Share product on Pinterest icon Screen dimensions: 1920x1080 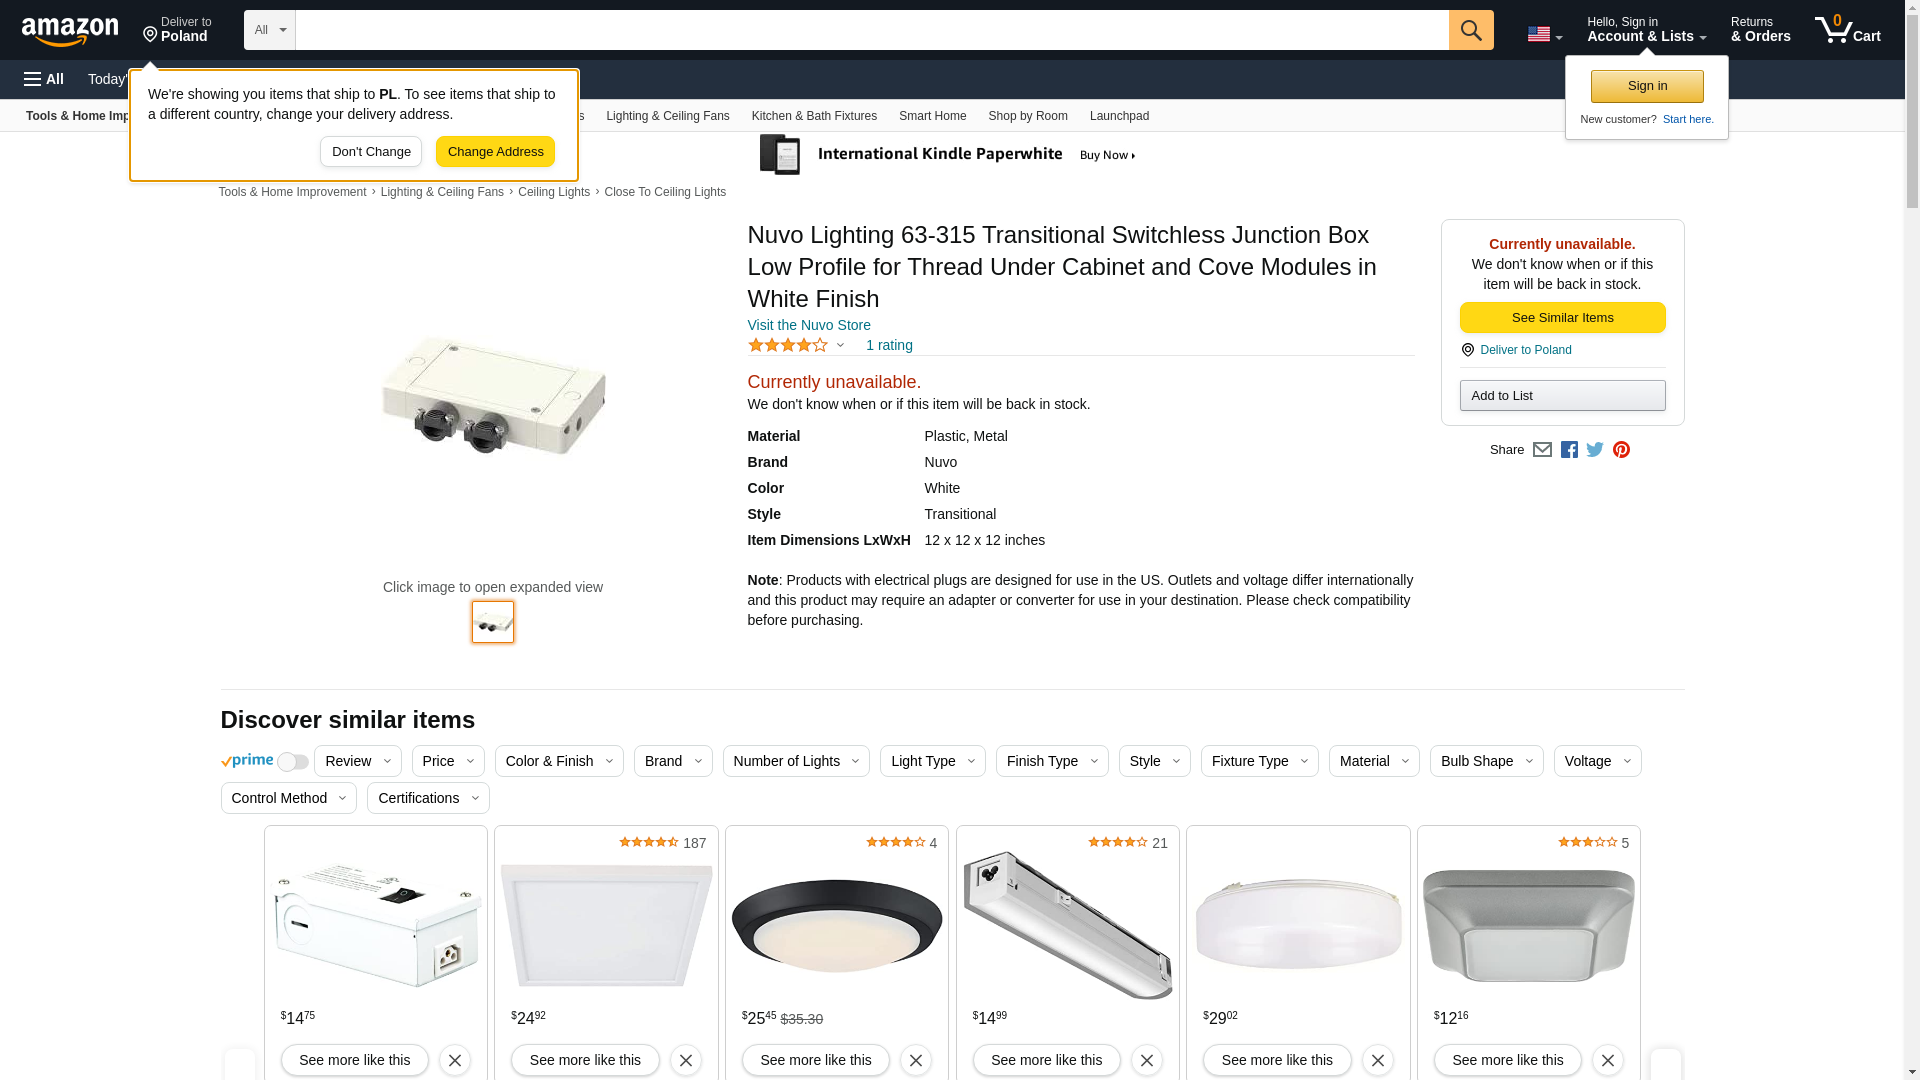coord(1621,450)
